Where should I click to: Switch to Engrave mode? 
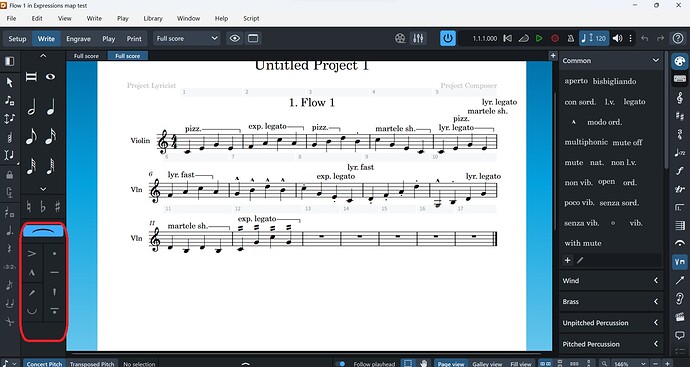[78, 39]
